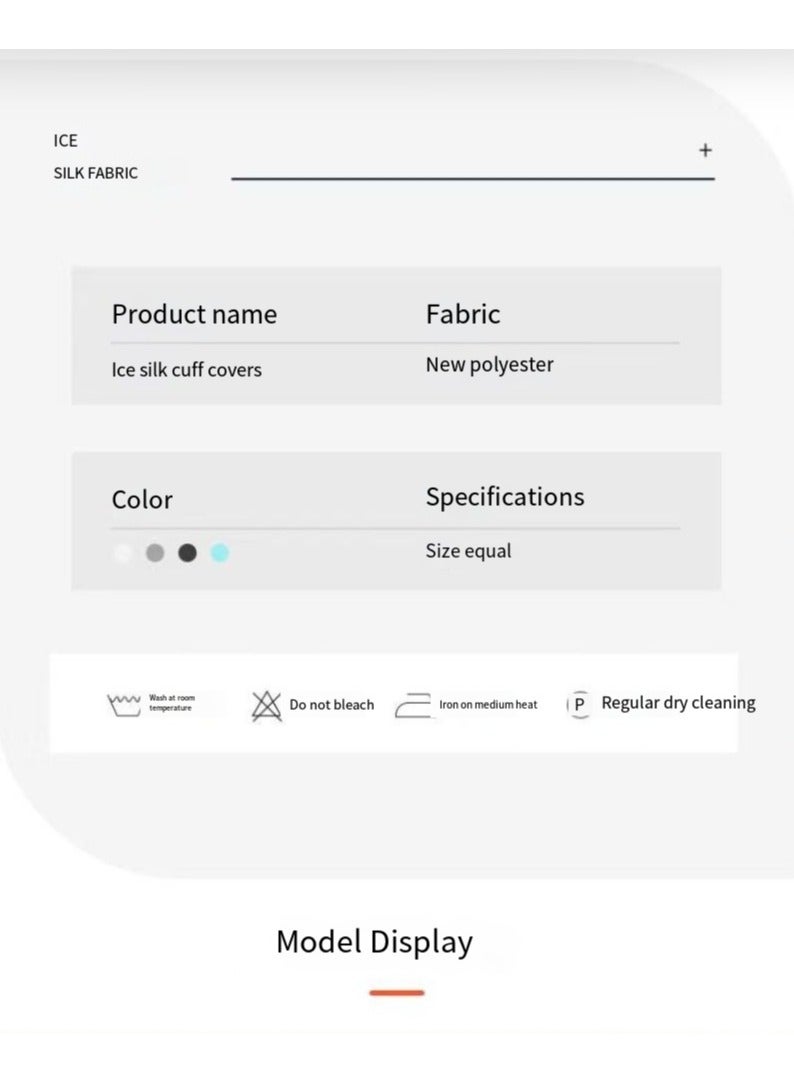The width and height of the screenshot is (794, 1083).
Task: Click the Product name heading
Action: pyautogui.click(x=194, y=314)
